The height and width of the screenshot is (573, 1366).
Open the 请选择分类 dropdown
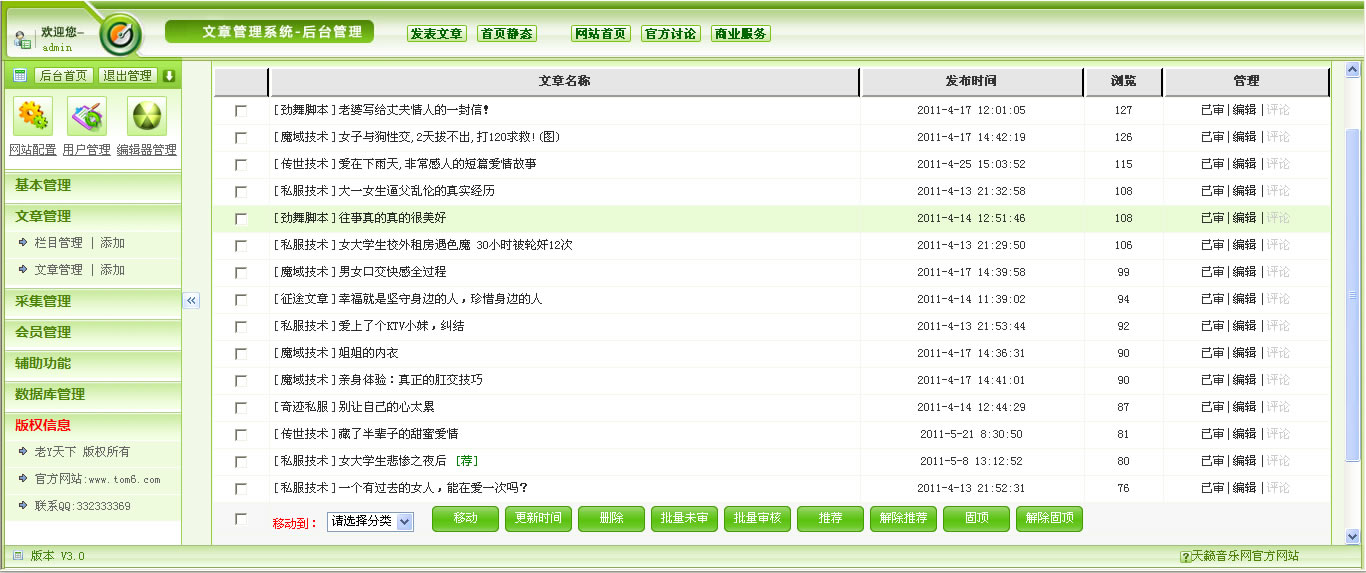coord(370,521)
